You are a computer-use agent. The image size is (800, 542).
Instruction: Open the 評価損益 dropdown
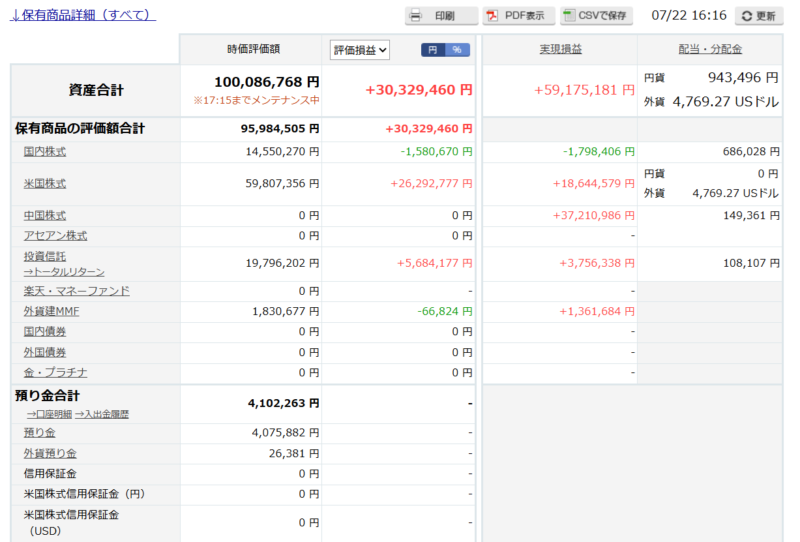360,50
